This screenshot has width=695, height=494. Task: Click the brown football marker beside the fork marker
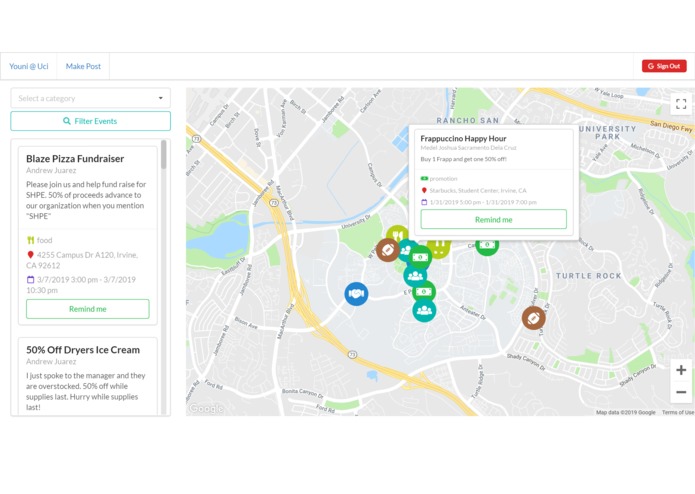[x=388, y=250]
